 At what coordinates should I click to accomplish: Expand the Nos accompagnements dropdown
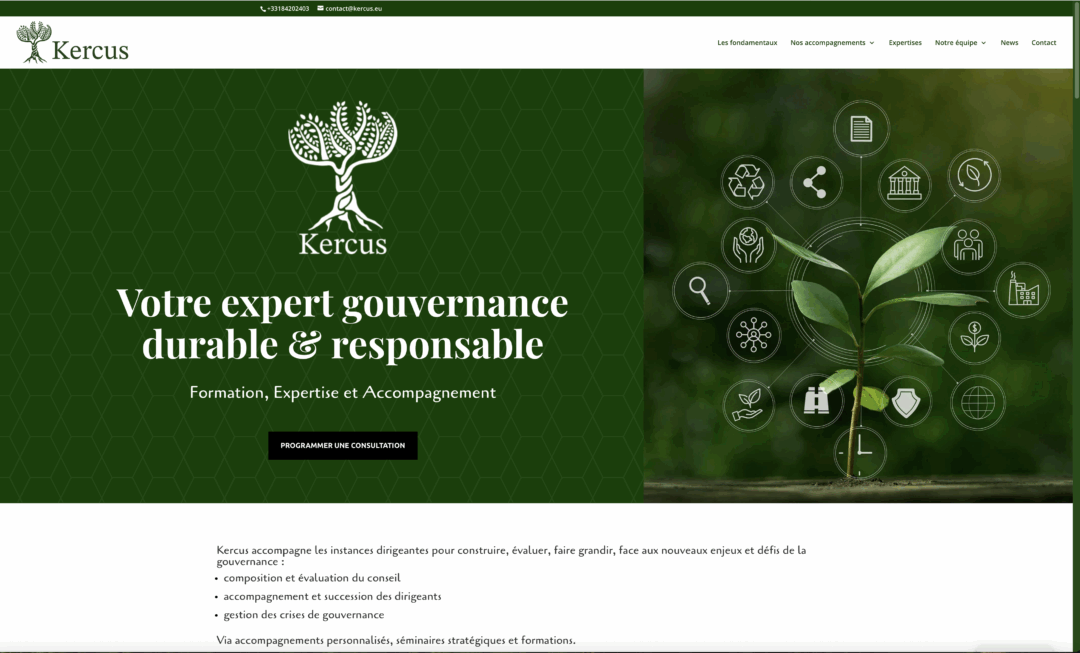click(x=832, y=43)
